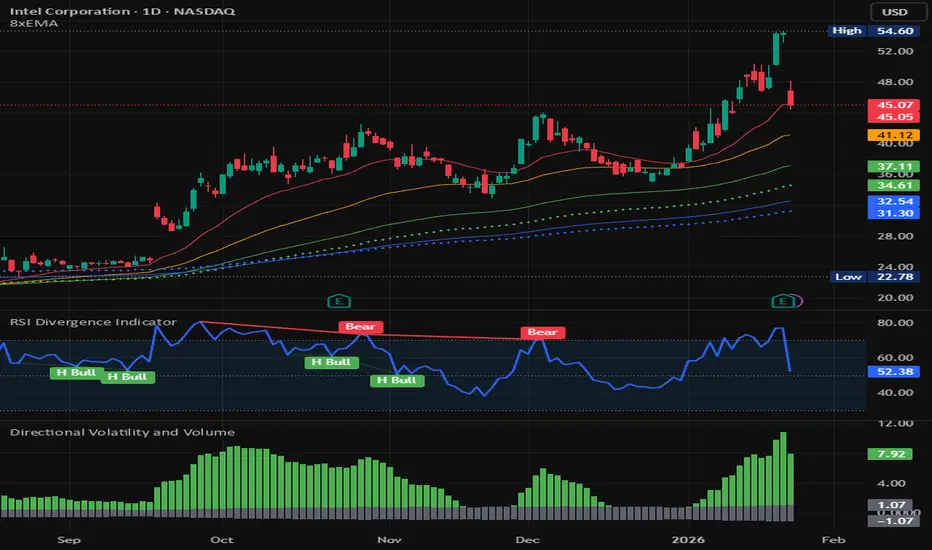Click the 2026 label on time axis
The height and width of the screenshot is (550, 932).
click(688, 540)
